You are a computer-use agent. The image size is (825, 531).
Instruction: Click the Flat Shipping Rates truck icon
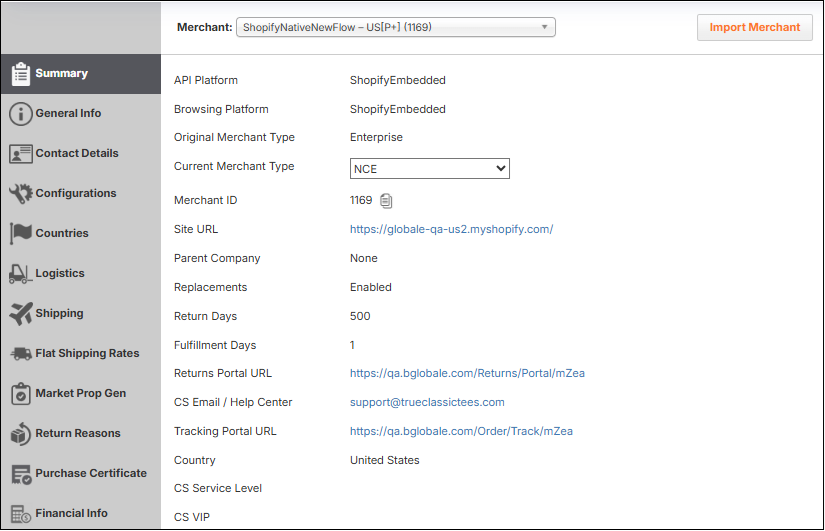pos(21,354)
